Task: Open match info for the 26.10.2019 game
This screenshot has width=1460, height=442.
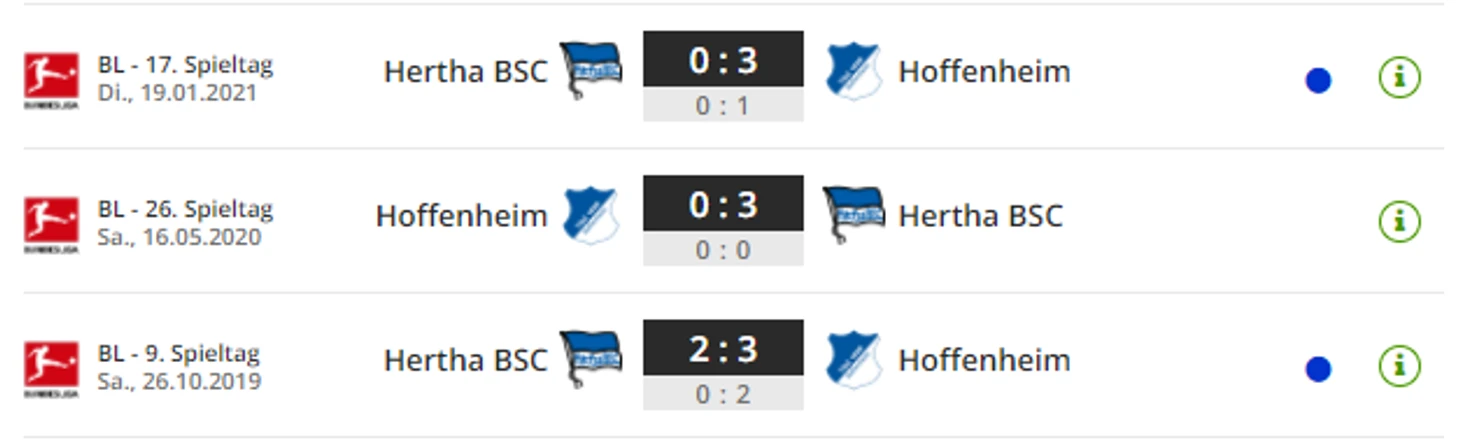Action: [1399, 365]
